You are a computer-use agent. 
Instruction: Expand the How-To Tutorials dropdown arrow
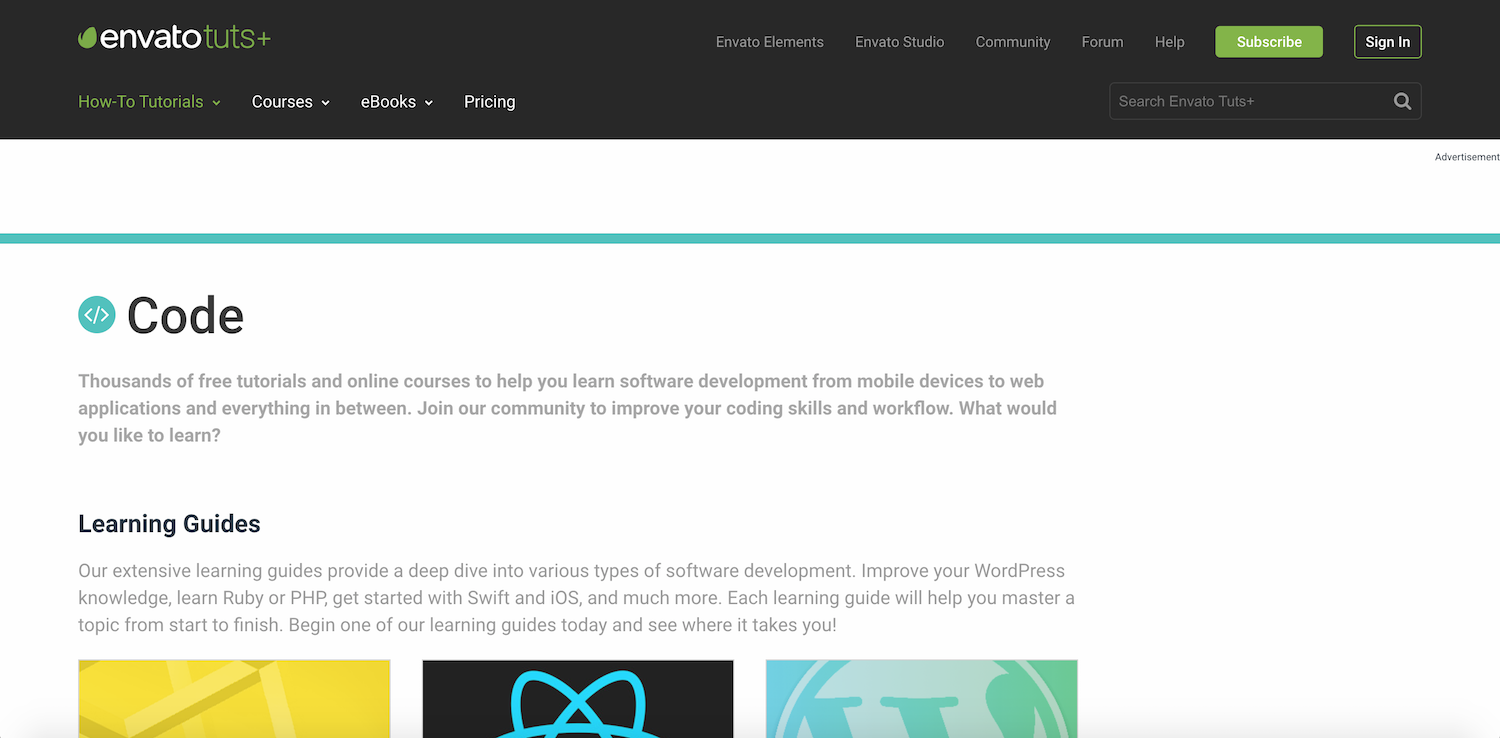(216, 103)
